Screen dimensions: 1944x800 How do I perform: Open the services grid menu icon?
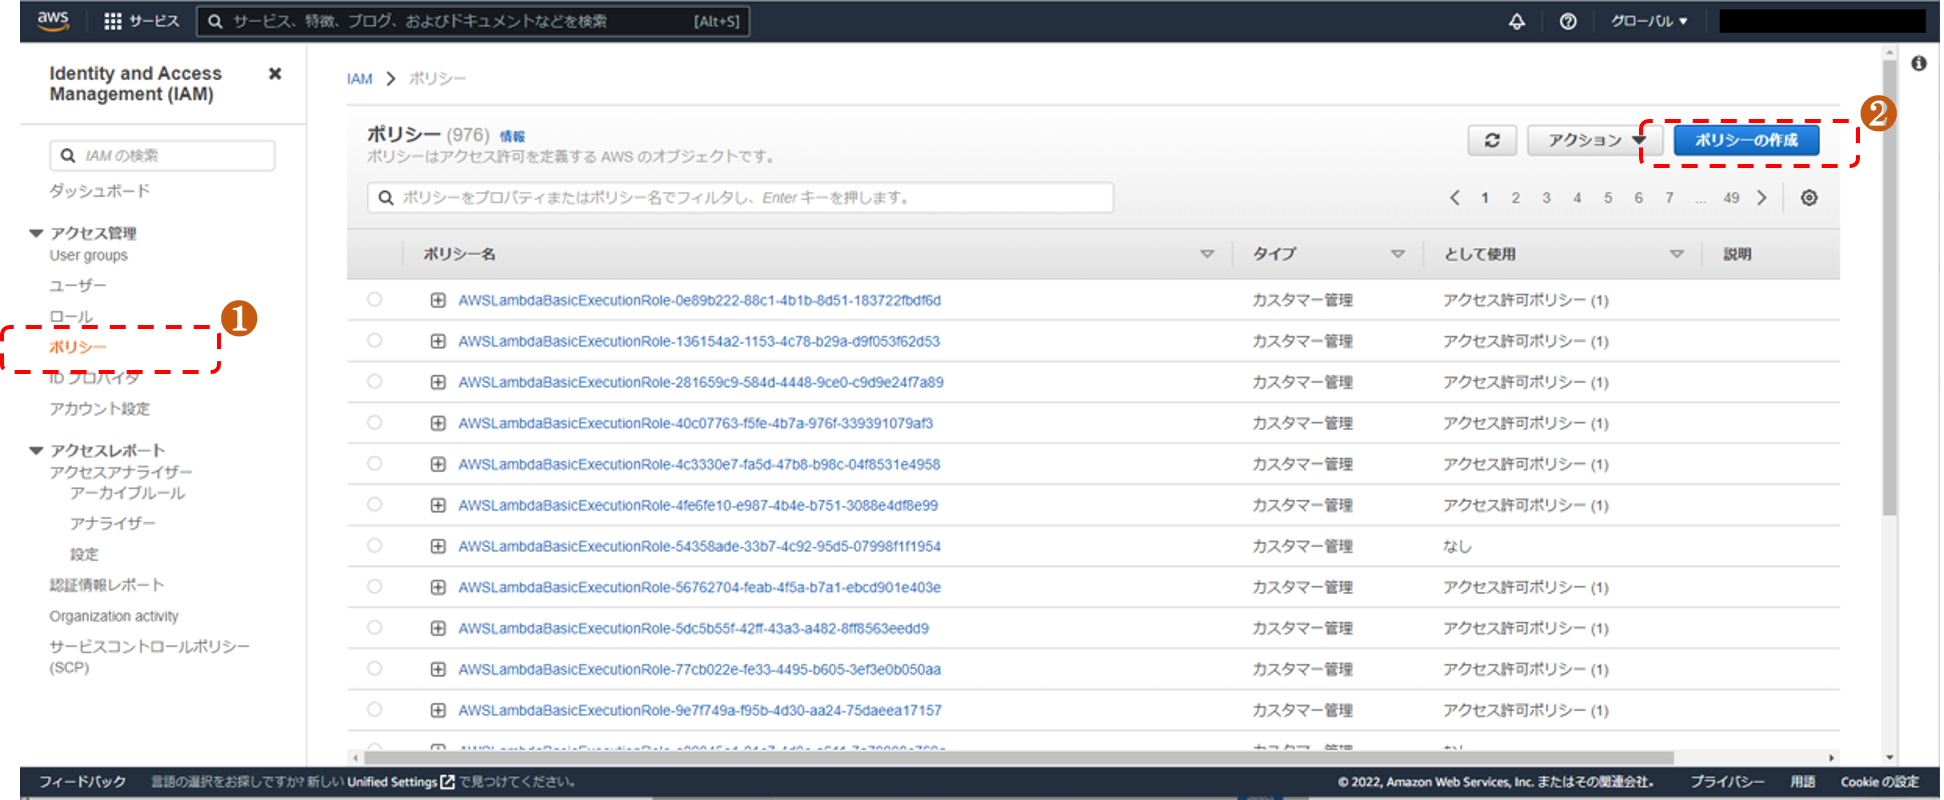click(x=113, y=21)
